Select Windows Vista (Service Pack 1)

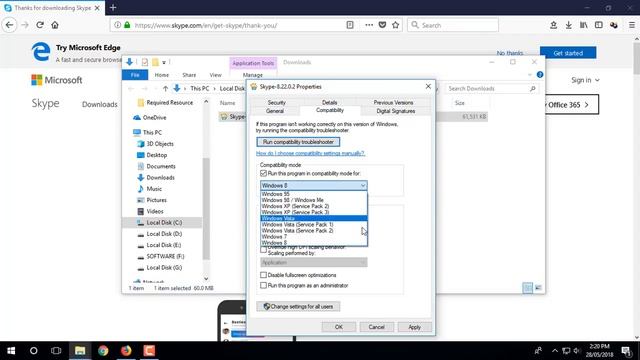pyautogui.click(x=313, y=224)
